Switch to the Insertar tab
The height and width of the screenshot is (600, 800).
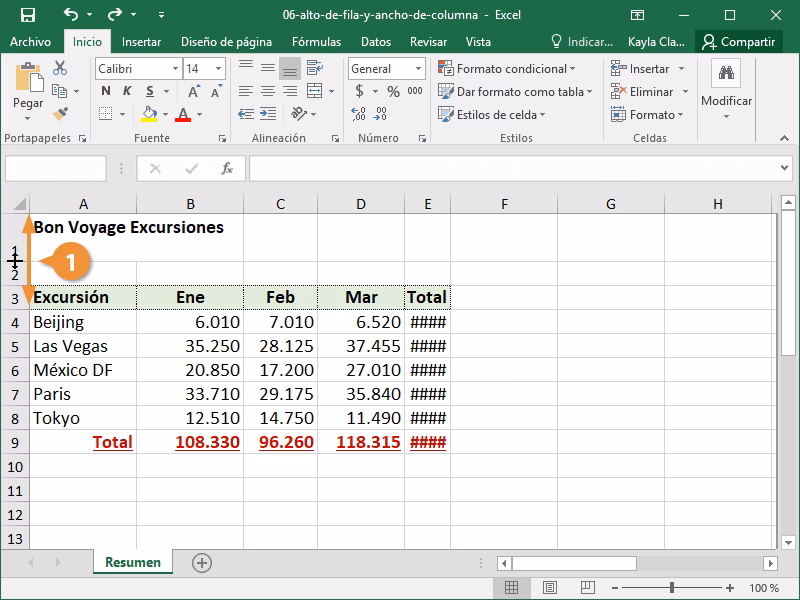tap(141, 42)
